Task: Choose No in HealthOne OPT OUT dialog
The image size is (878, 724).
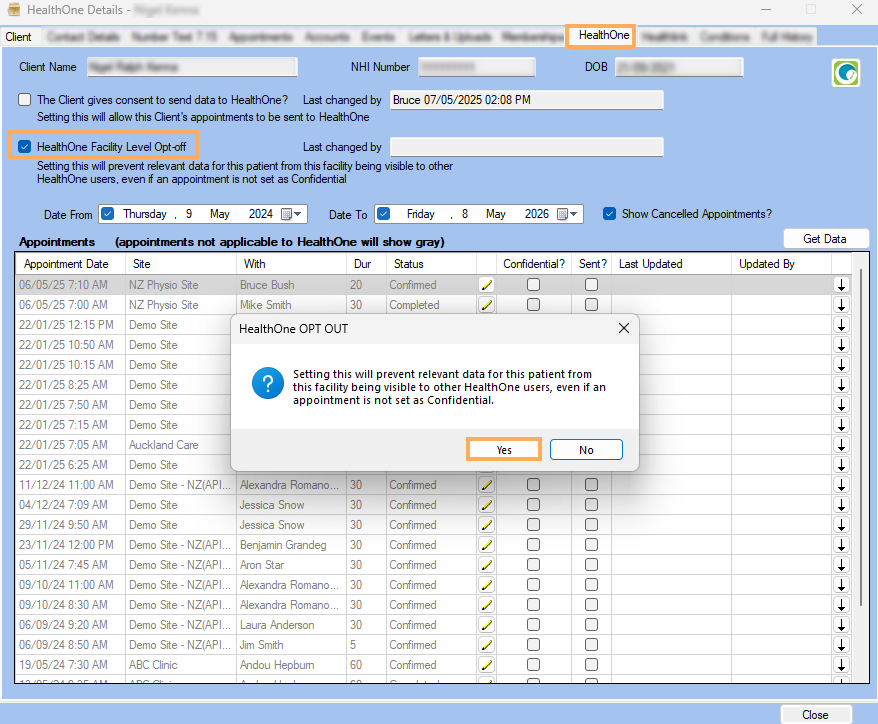Action: pyautogui.click(x=586, y=450)
